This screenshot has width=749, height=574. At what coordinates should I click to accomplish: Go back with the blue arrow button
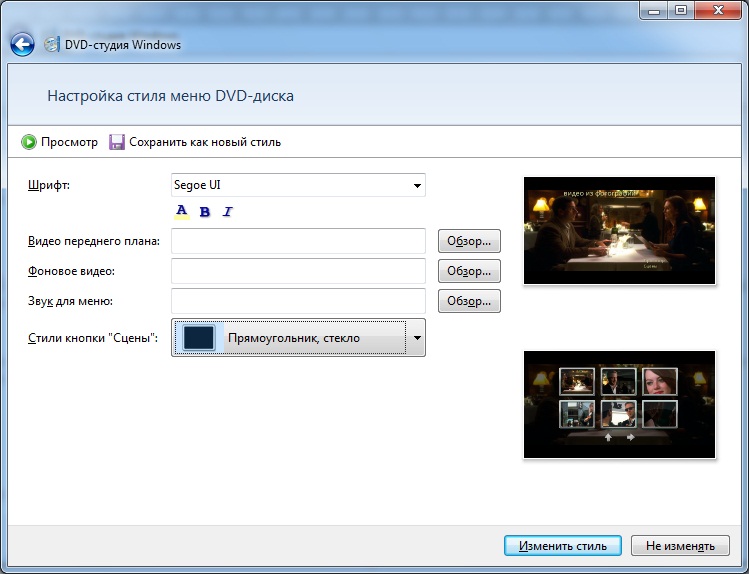click(x=22, y=45)
